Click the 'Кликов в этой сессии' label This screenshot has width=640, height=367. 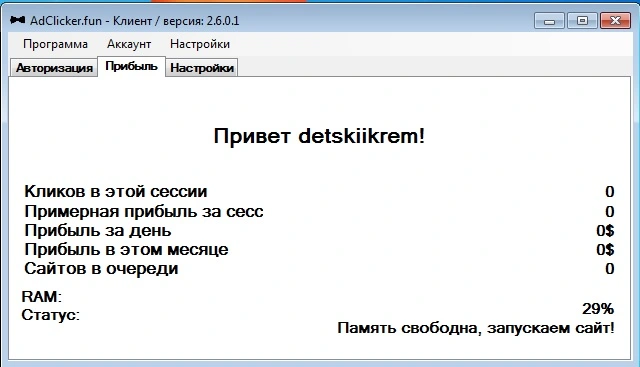116,191
